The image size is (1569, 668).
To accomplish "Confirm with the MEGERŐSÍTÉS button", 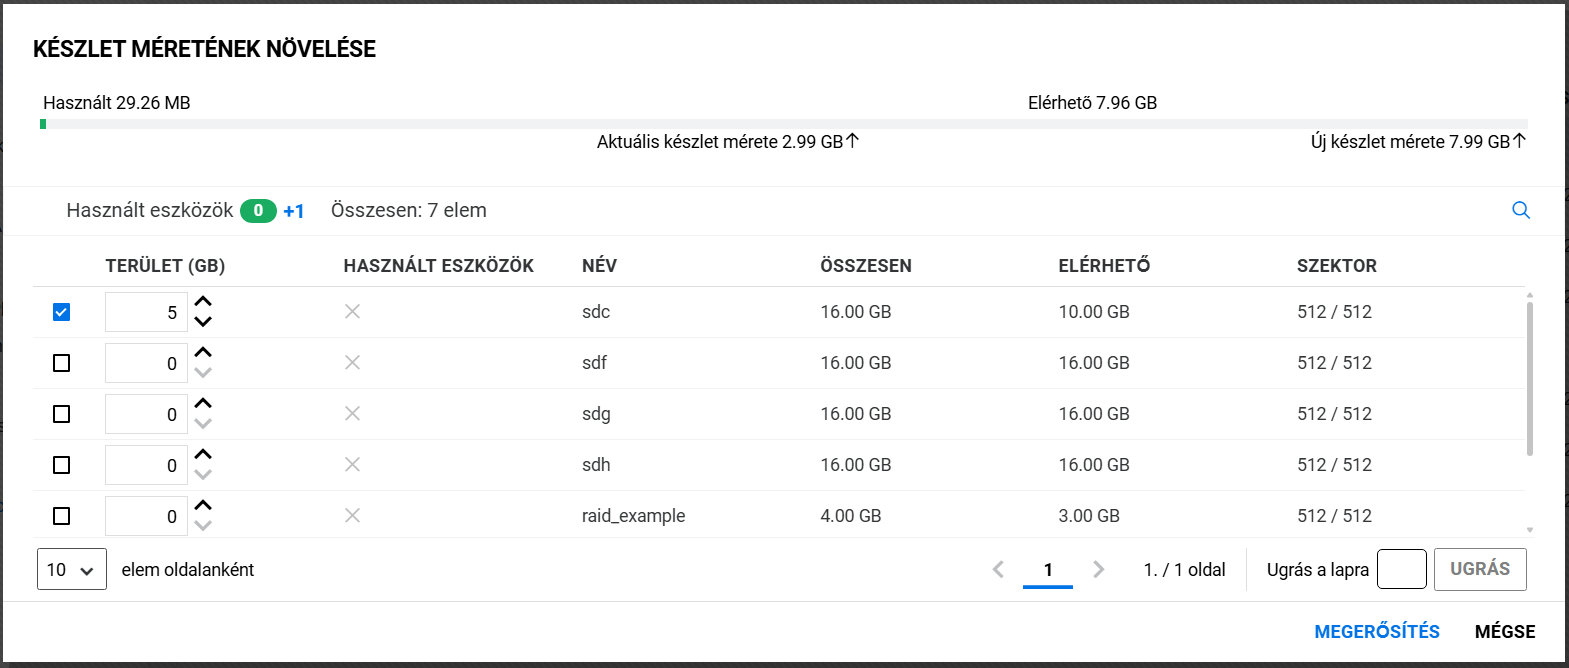I will (1376, 632).
